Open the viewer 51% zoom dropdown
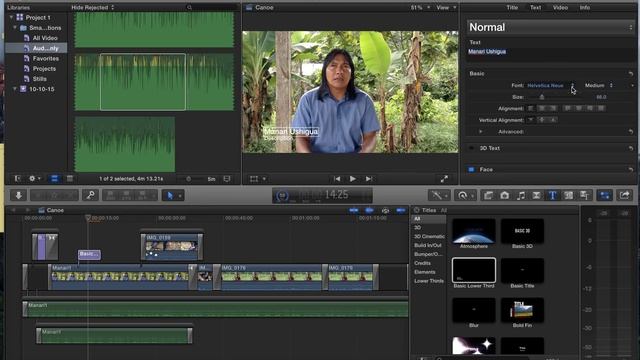 pos(420,7)
